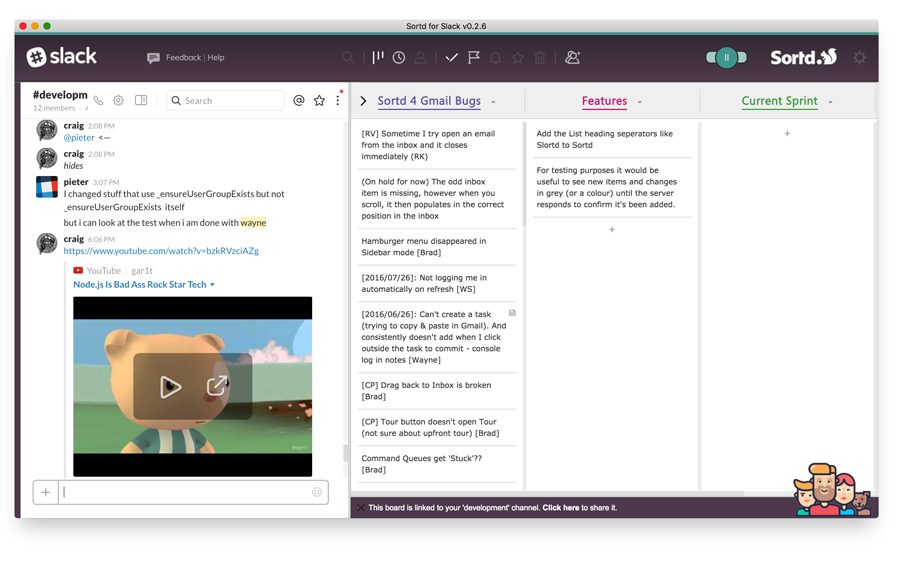Click pieter's avatar image
912x566 pixels.
[x=47, y=187]
